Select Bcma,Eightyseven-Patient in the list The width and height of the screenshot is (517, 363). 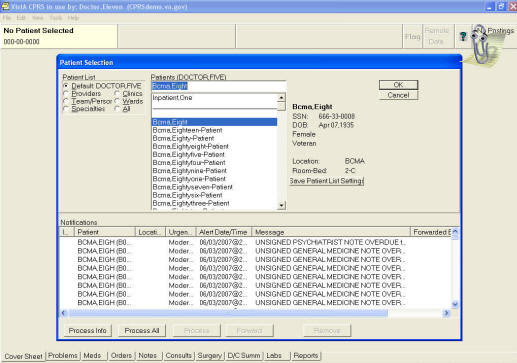[x=214, y=187]
